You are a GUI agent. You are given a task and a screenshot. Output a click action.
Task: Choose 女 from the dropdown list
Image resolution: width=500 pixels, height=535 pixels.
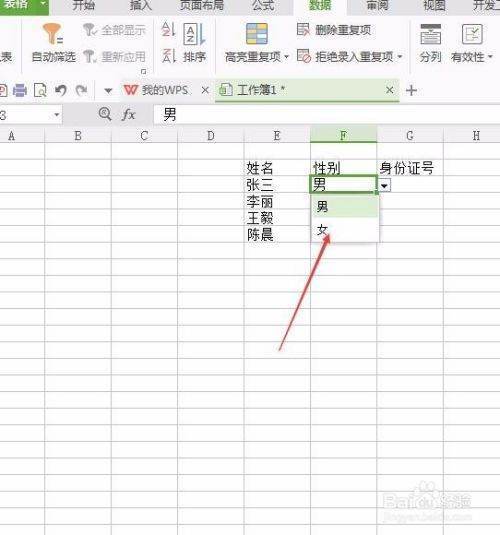pyautogui.click(x=345, y=230)
